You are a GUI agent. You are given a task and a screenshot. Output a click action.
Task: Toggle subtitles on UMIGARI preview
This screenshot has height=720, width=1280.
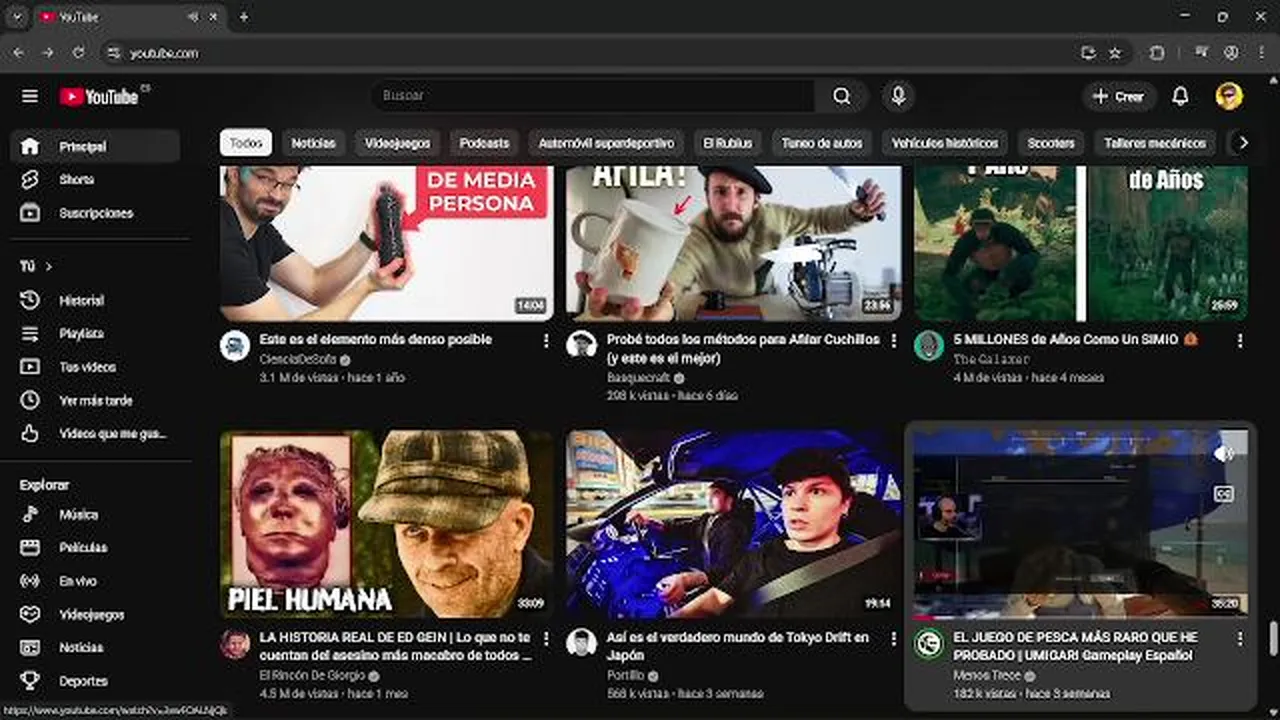1223,493
